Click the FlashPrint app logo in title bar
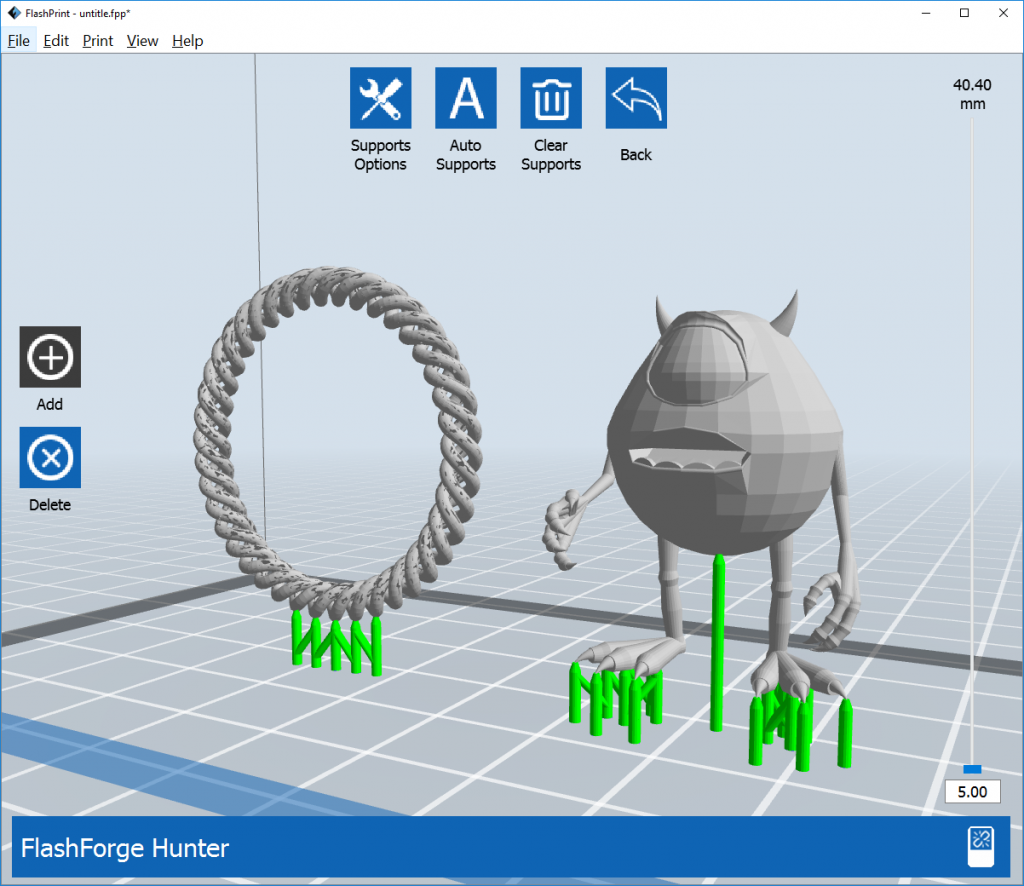Screen dimensions: 1024x886 (14, 13)
